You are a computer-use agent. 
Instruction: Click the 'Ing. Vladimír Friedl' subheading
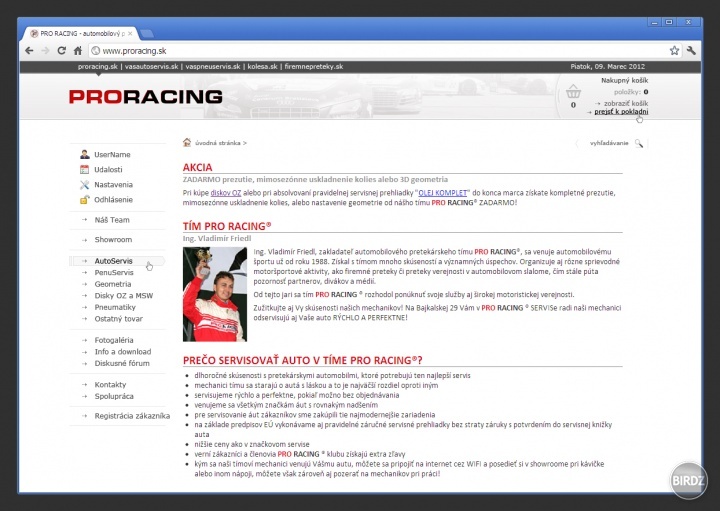217,238
